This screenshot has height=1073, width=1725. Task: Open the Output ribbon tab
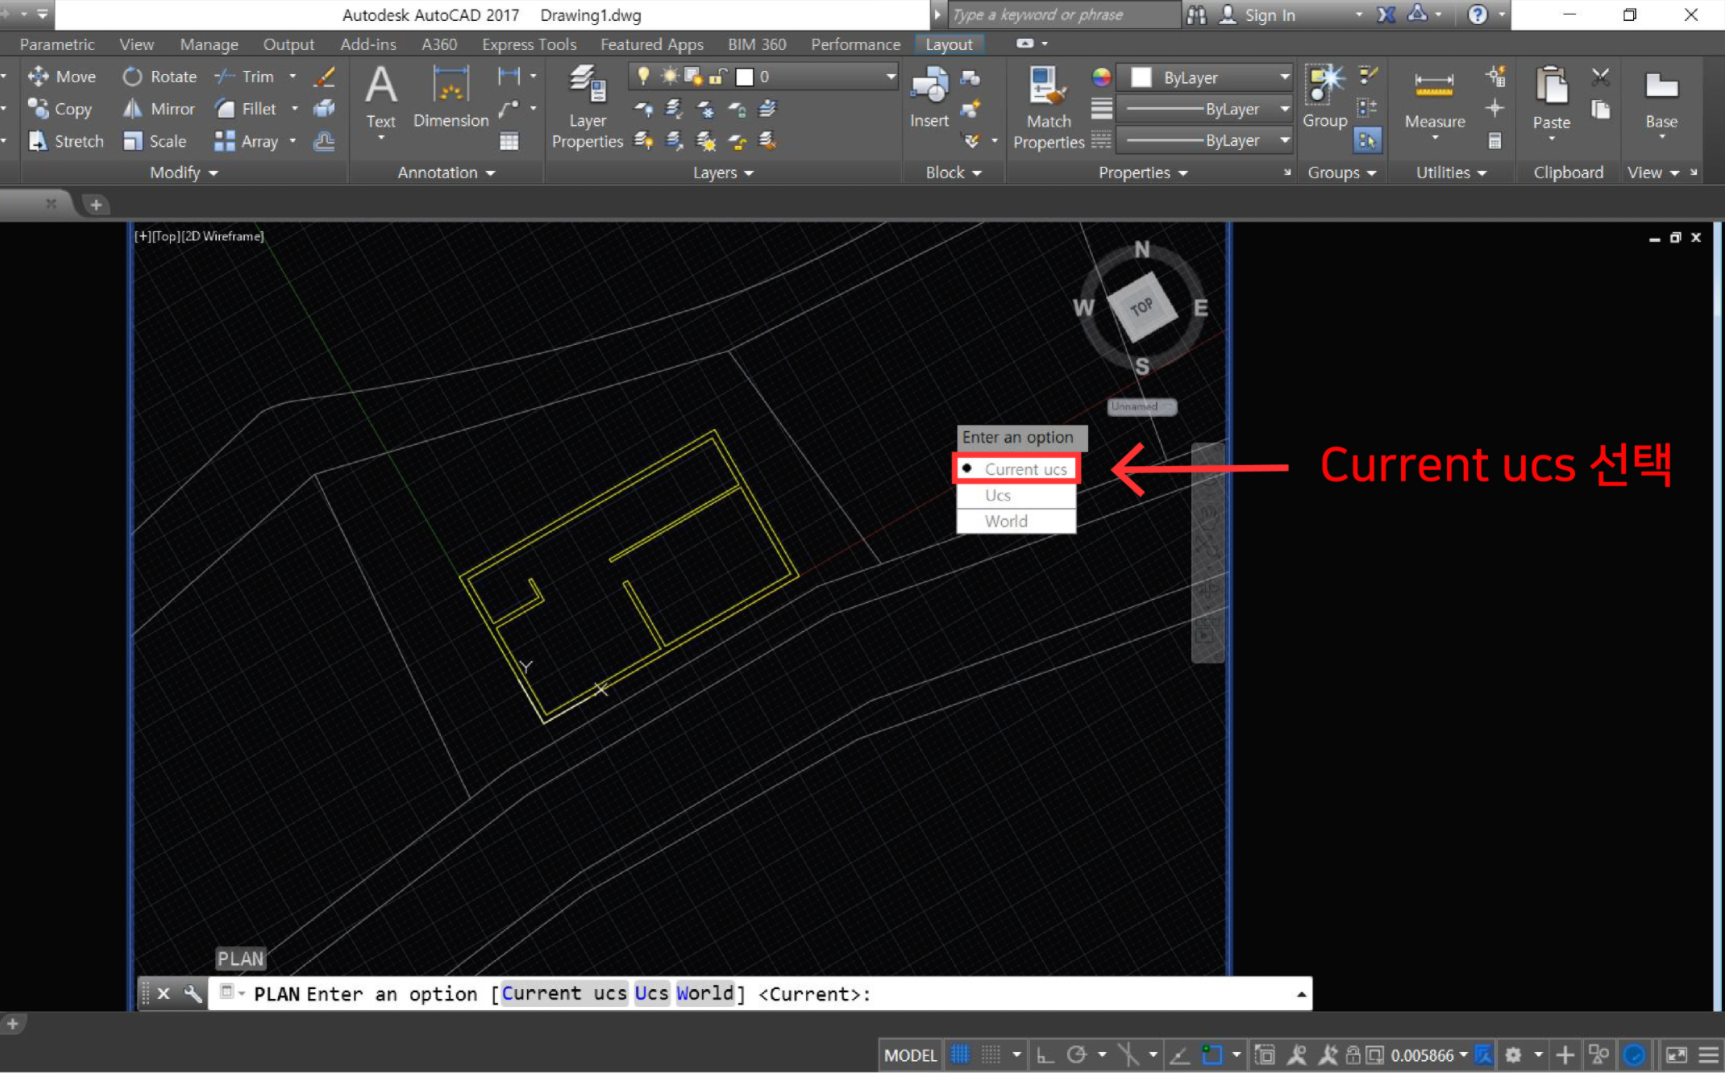click(288, 44)
